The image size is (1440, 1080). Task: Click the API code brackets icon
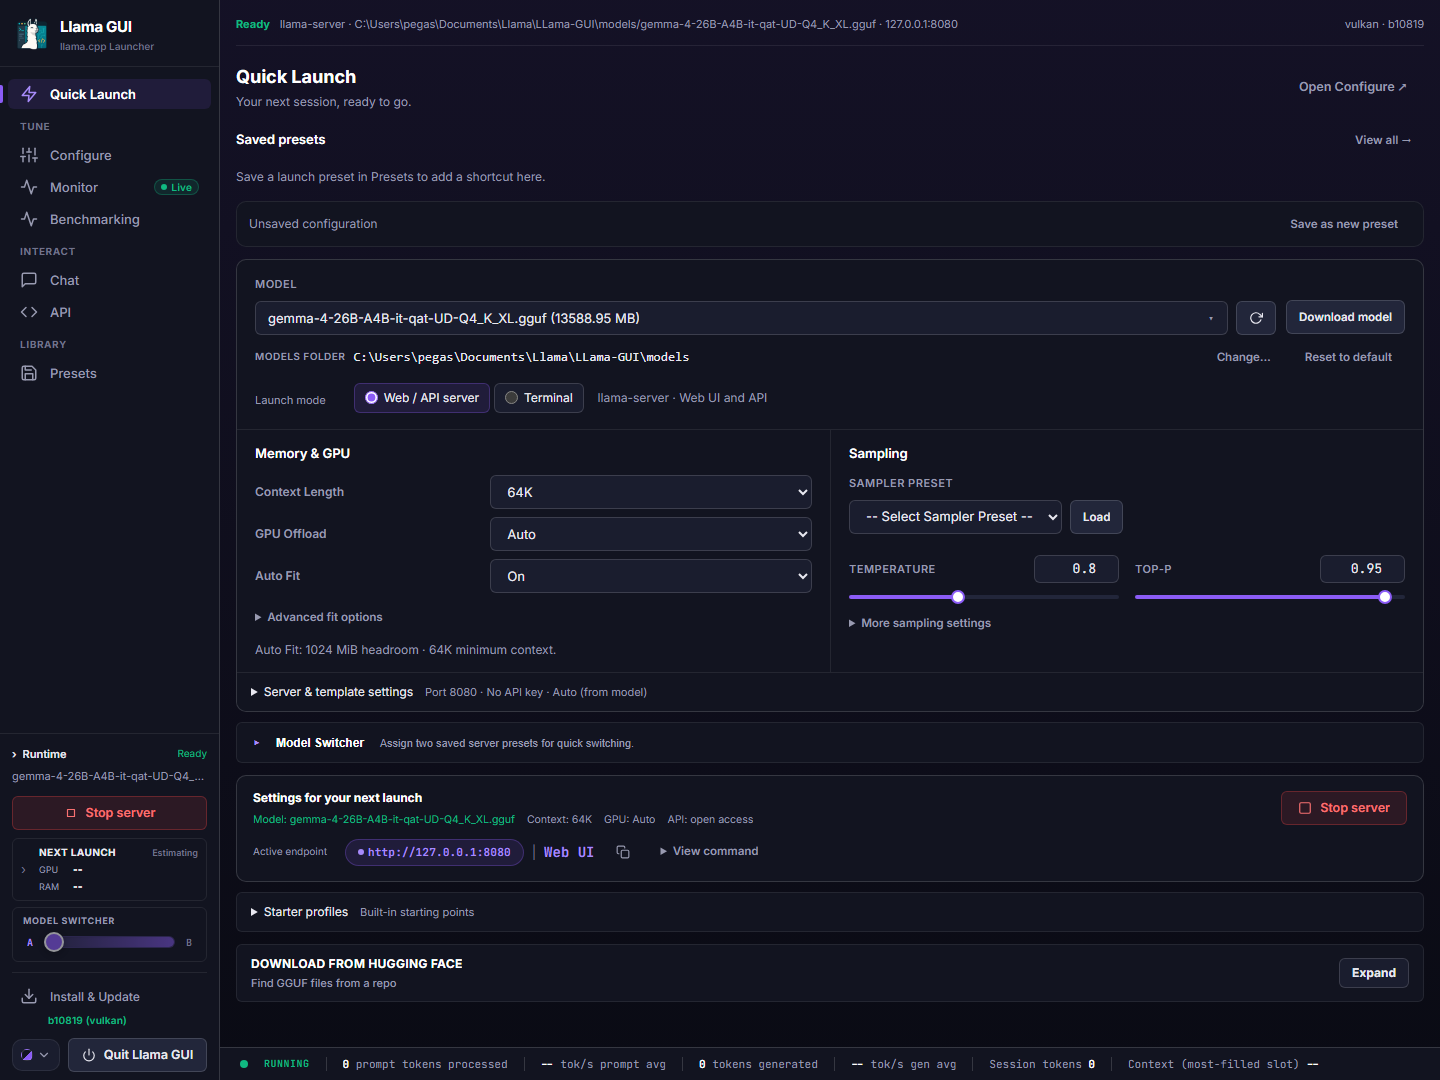[29, 312]
